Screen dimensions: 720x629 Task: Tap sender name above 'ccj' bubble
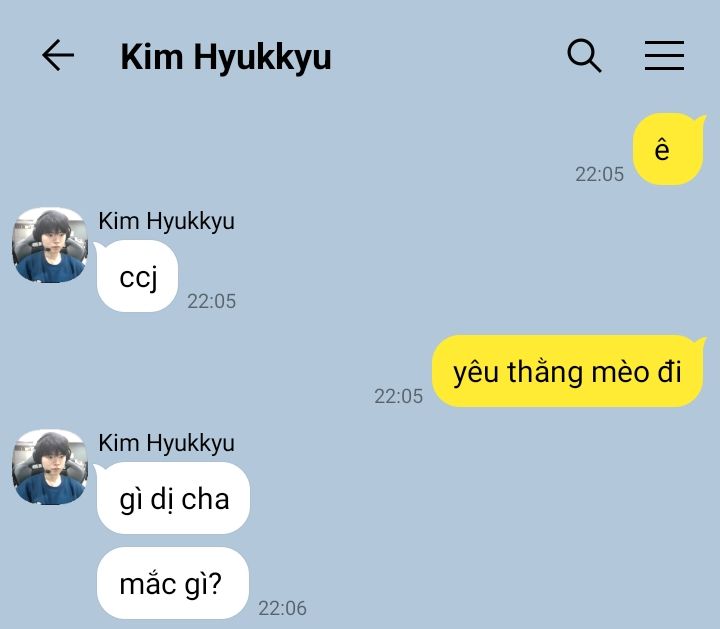[x=166, y=221]
